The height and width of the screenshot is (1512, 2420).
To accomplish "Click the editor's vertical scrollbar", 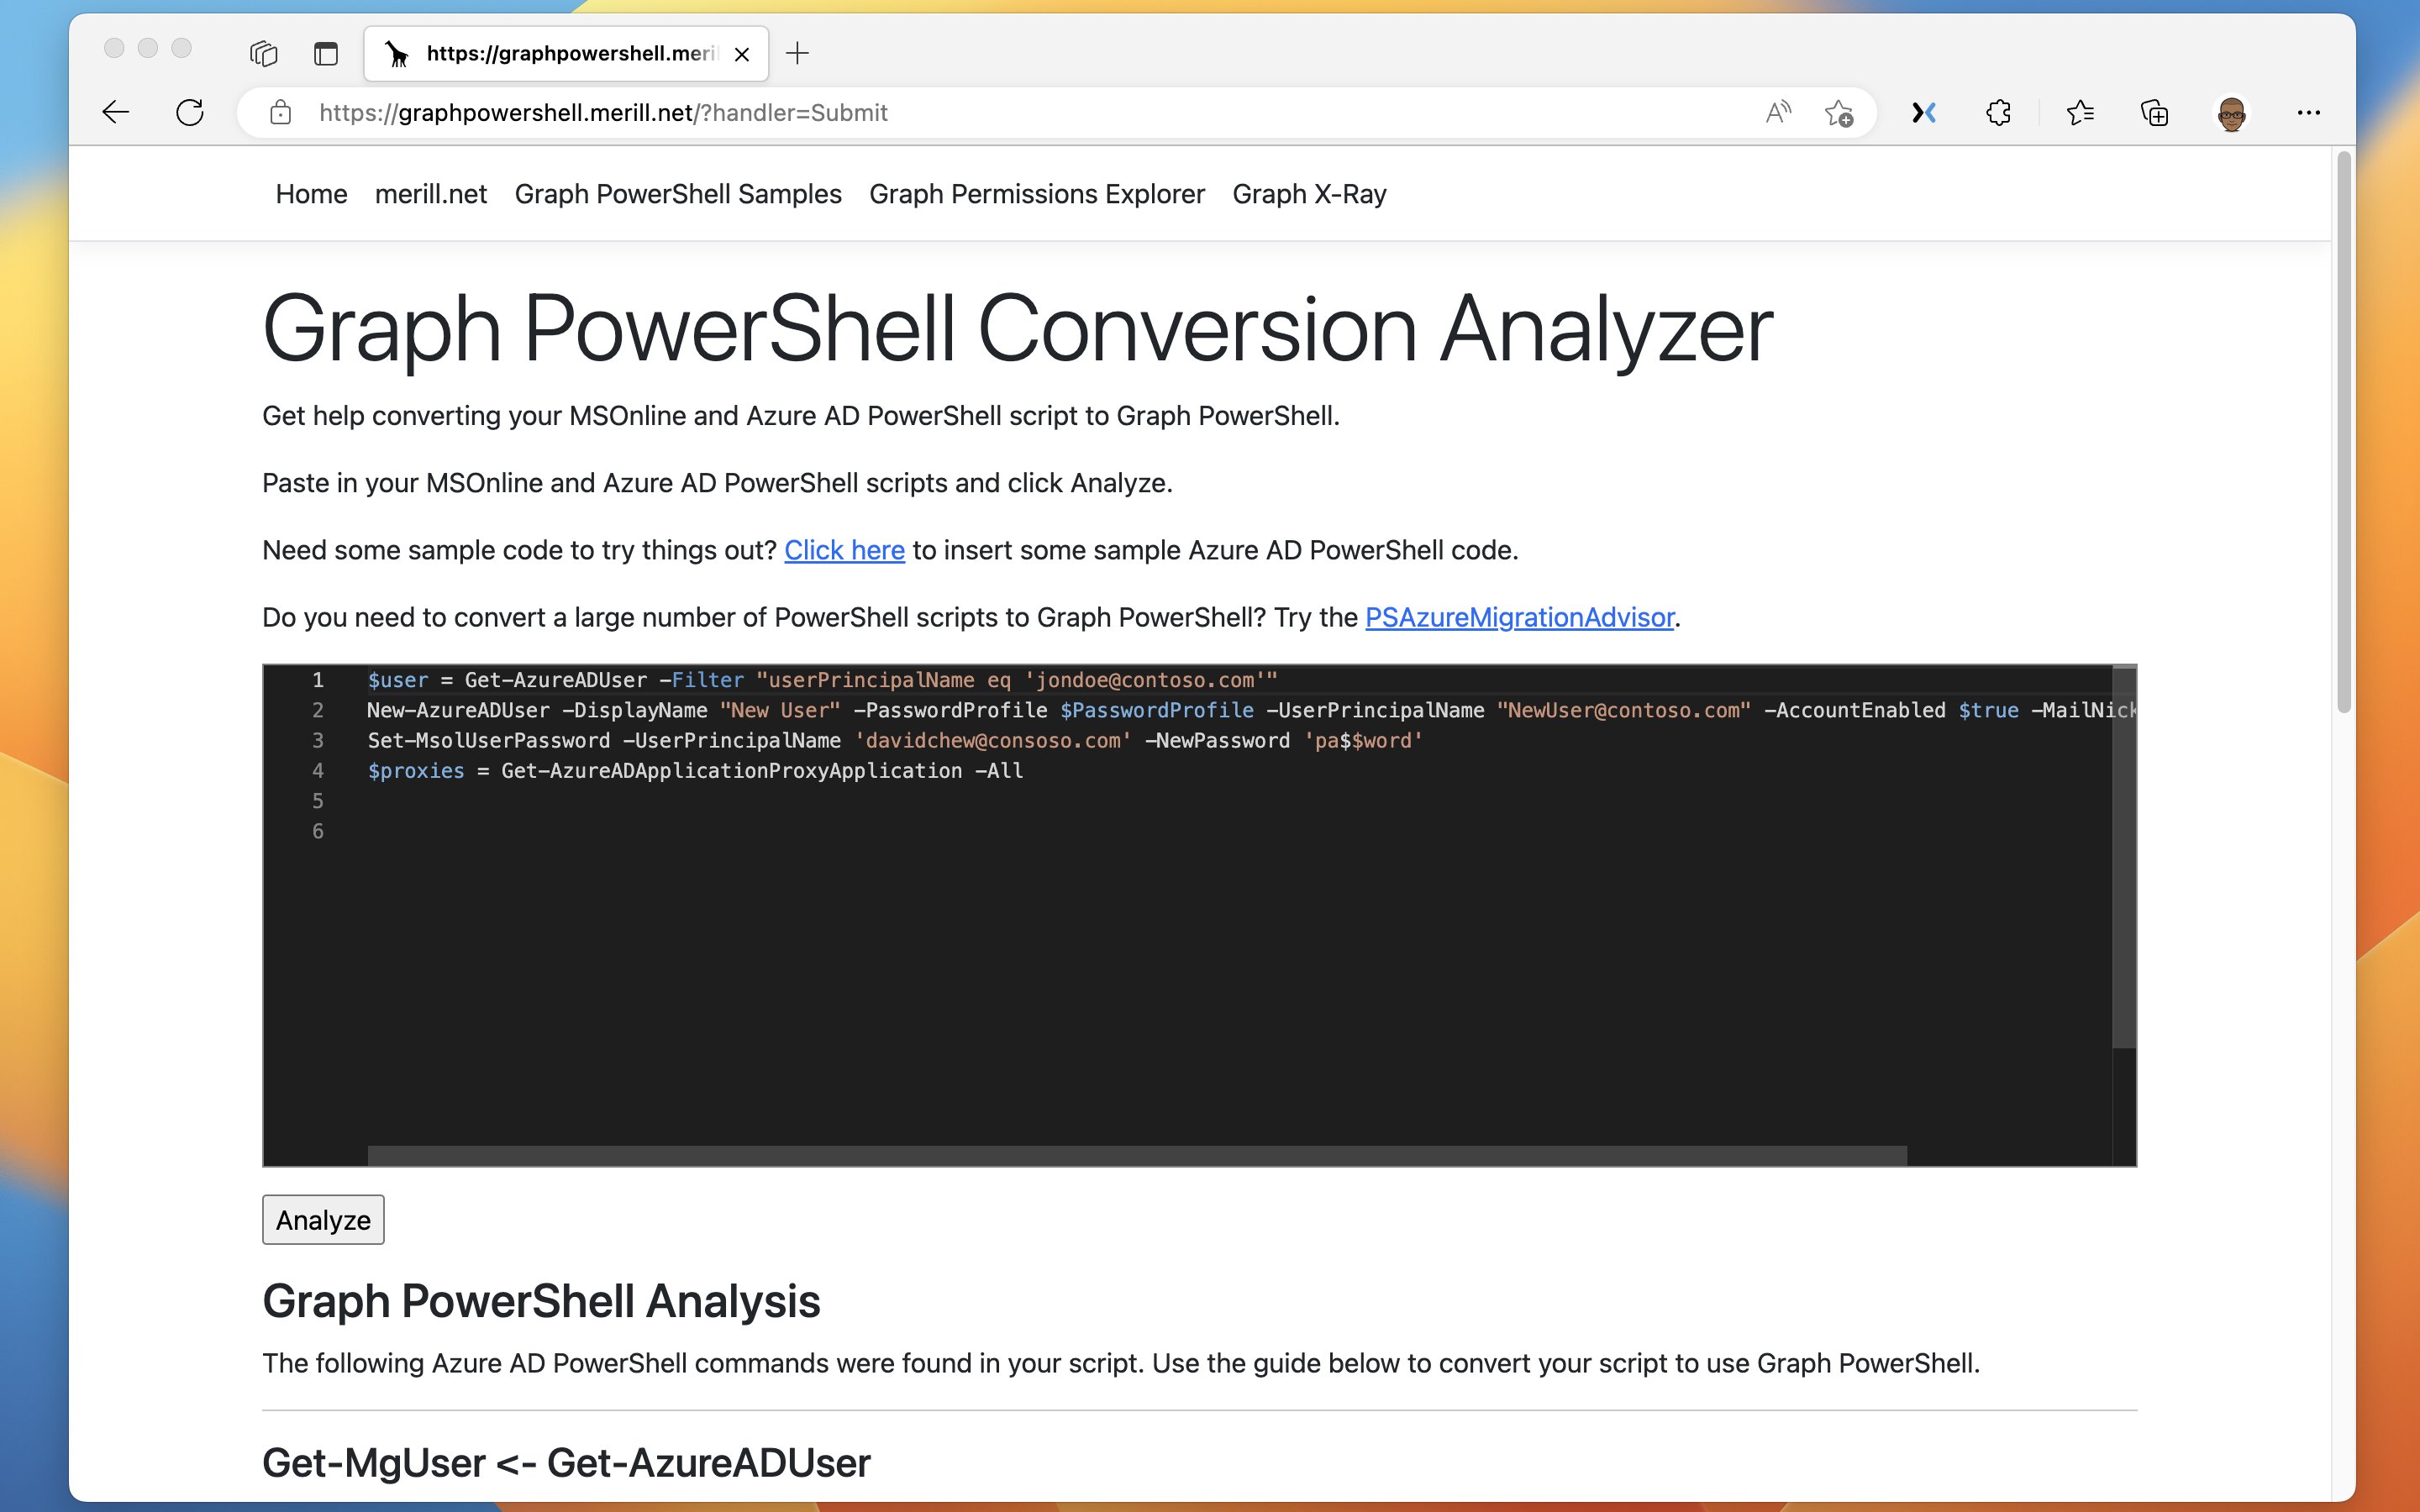I will (2124, 857).
